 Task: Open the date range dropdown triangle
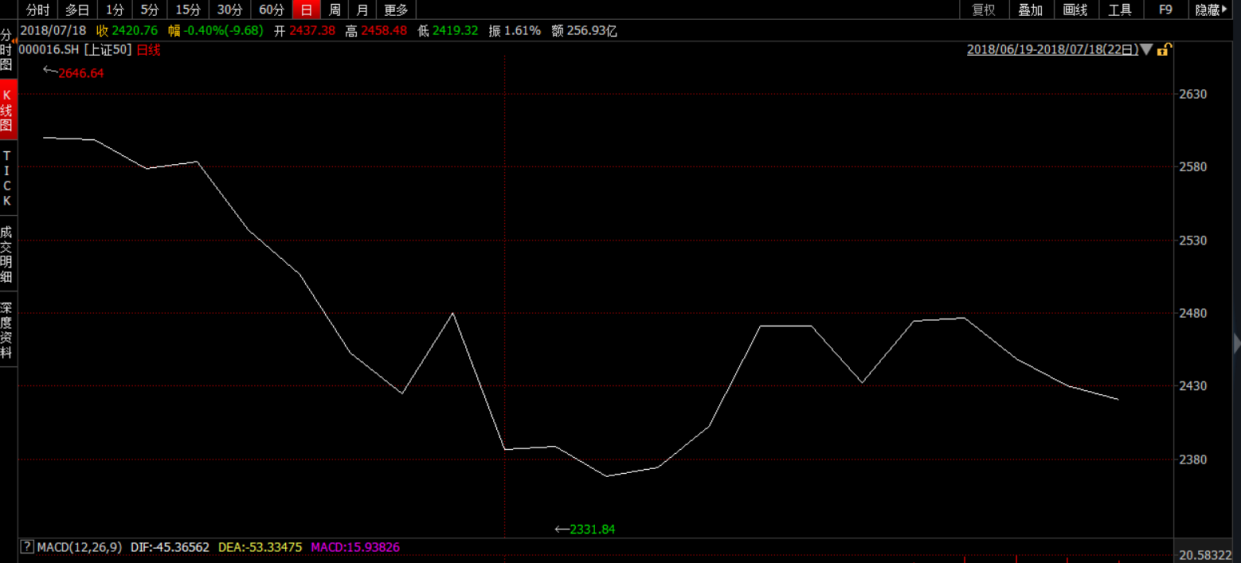(1147, 49)
